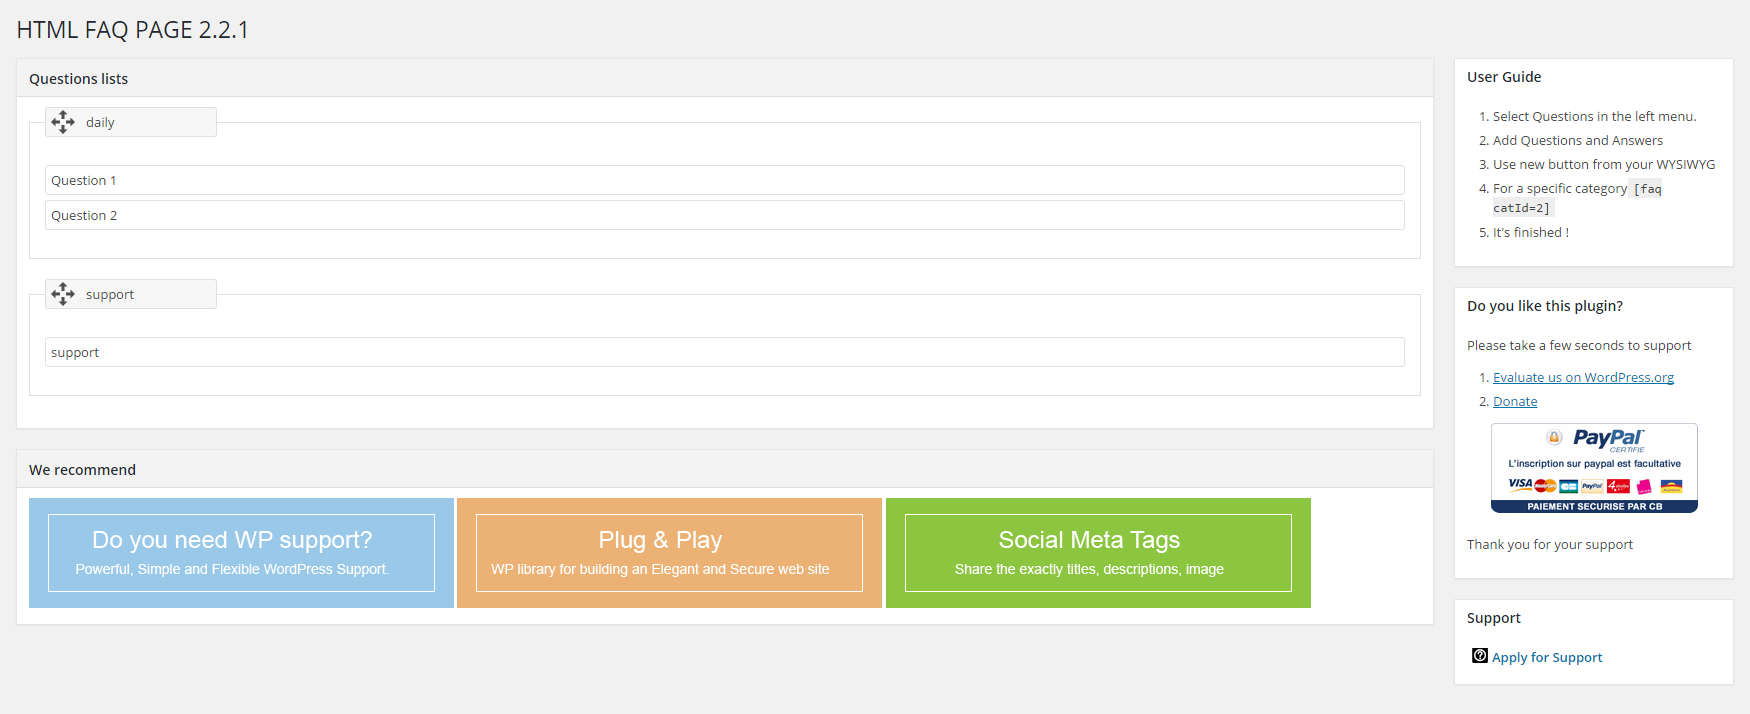Viewport: 1750px width, 714px height.
Task: Open the Question 2 entry
Action: coord(724,215)
